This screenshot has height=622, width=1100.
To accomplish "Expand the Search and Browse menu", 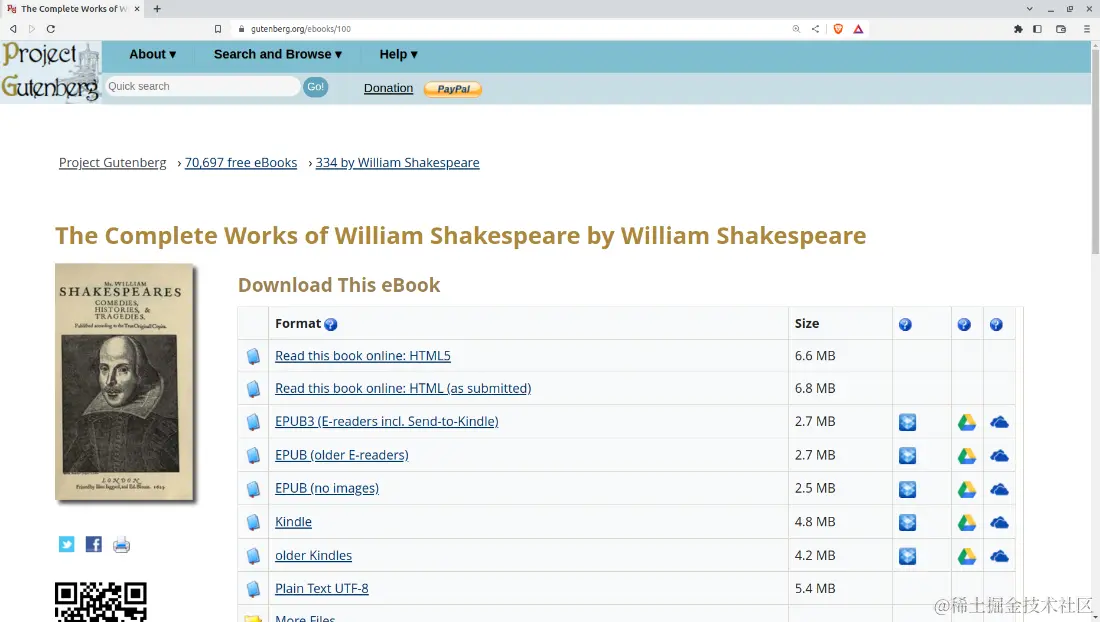I will [x=278, y=55].
